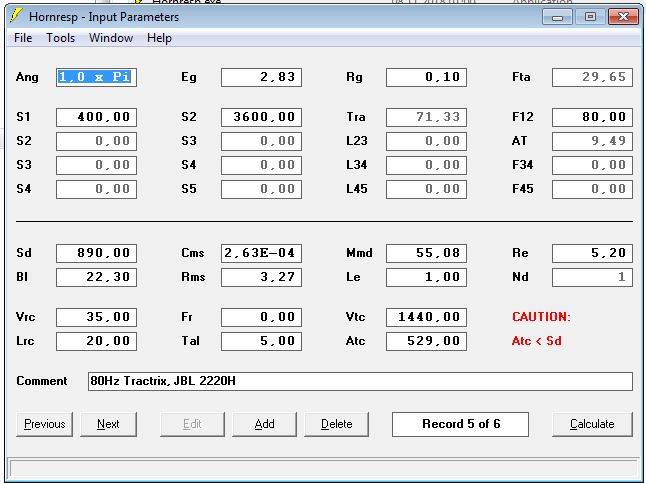Image resolution: width=646 pixels, height=483 pixels.
Task: Click the 'Vtc' label
Action: click(356, 317)
